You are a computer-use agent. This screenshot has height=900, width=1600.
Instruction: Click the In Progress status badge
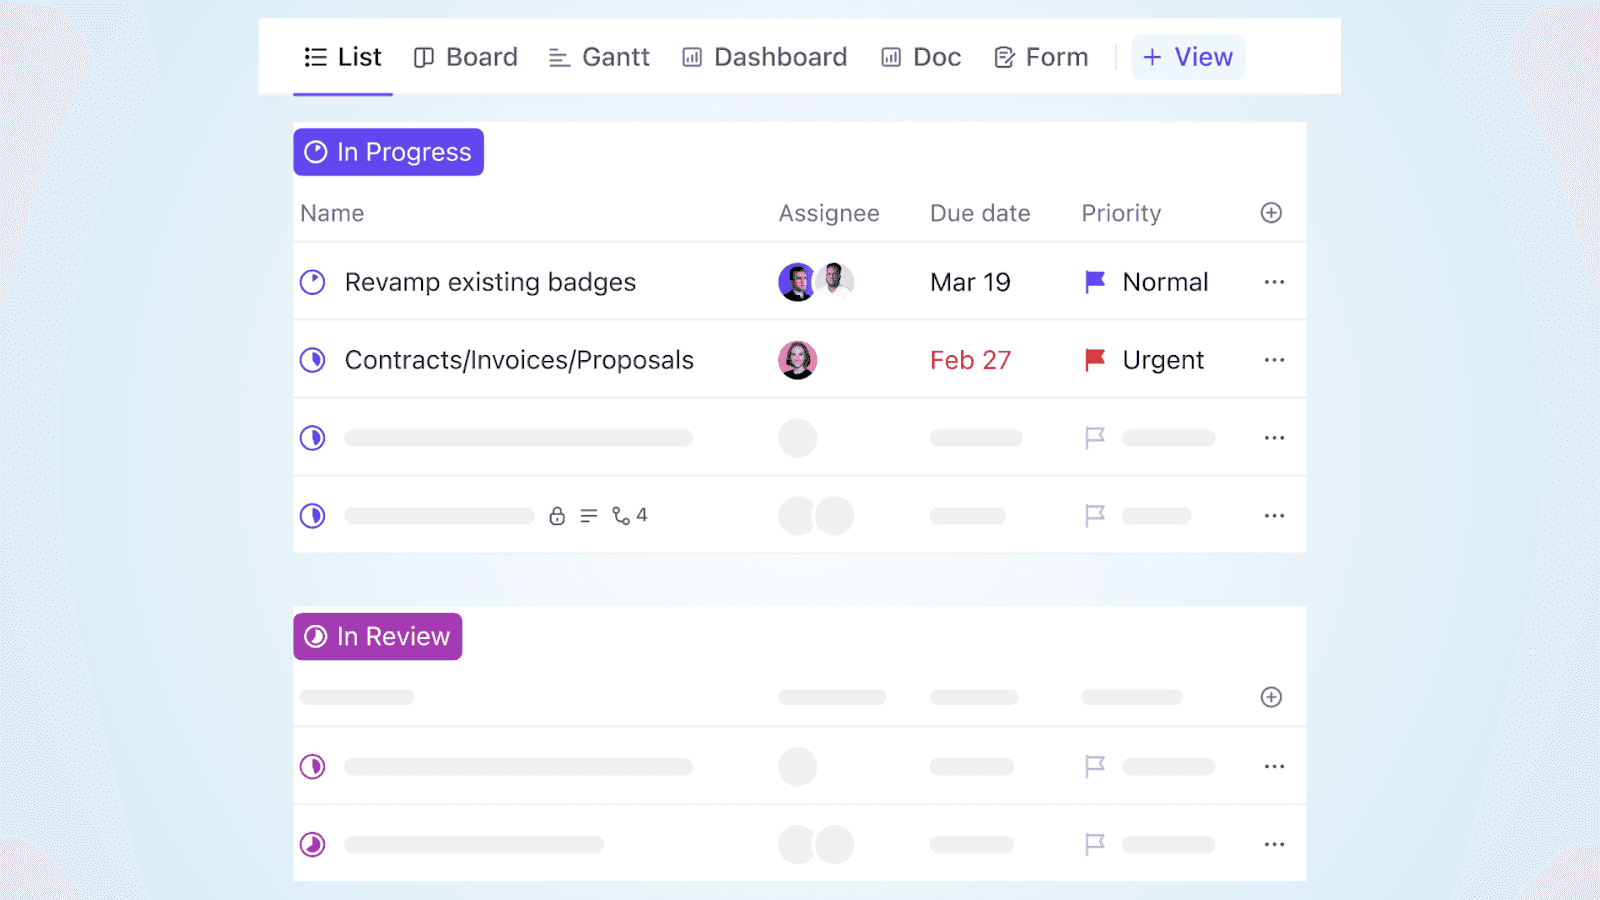click(388, 152)
